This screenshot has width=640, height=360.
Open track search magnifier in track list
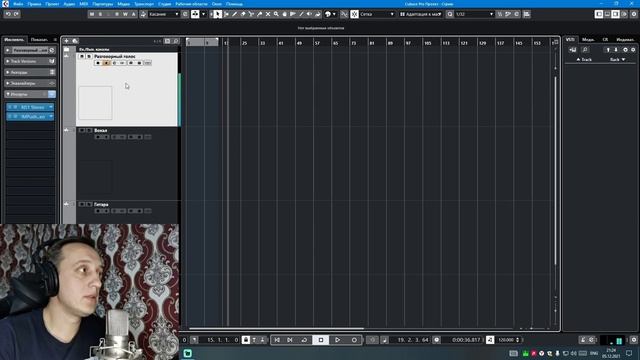(176, 41)
